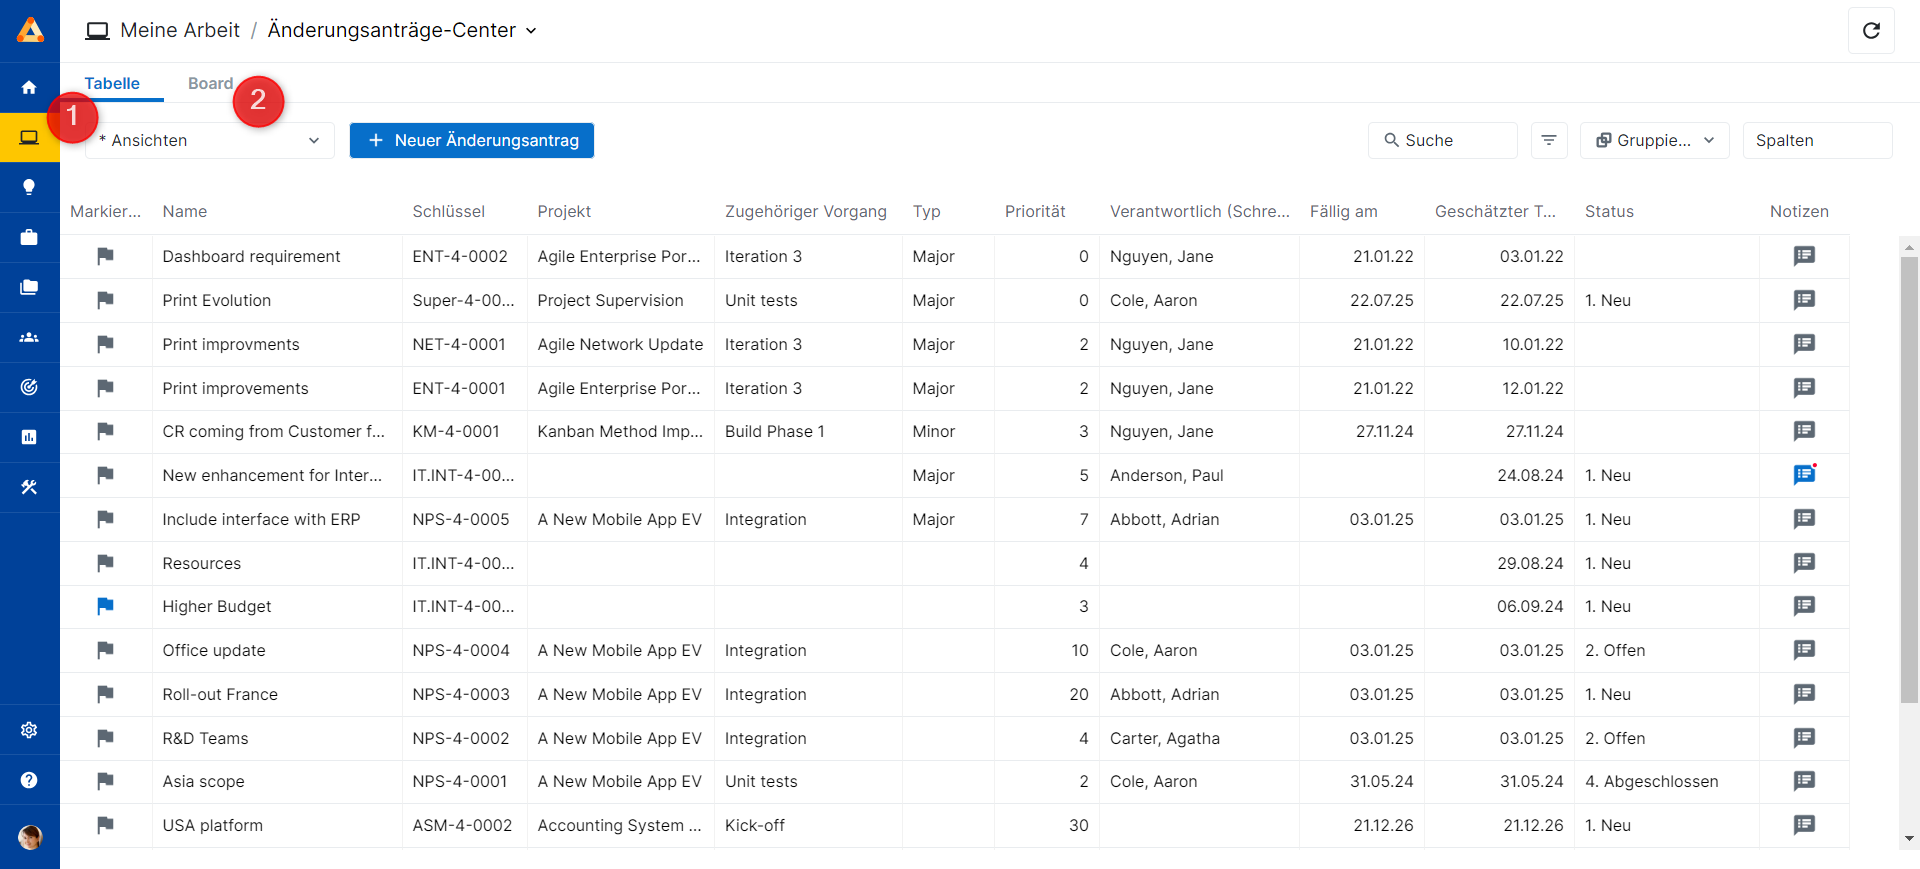Open the filter icon next to search

coord(1548,141)
